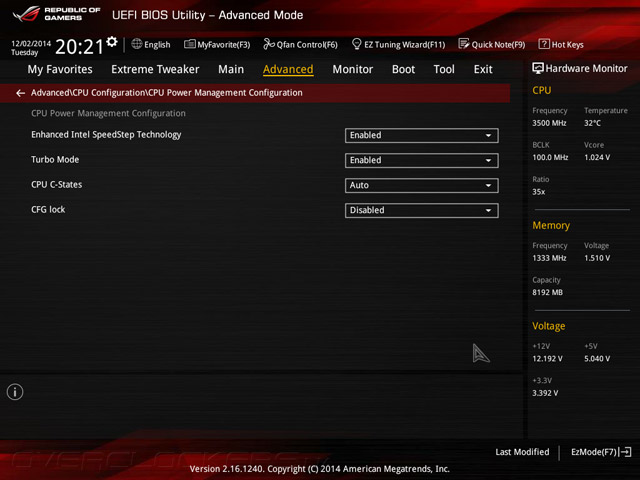Switch to Boot tab
This screenshot has height=480, width=640.
(403, 69)
